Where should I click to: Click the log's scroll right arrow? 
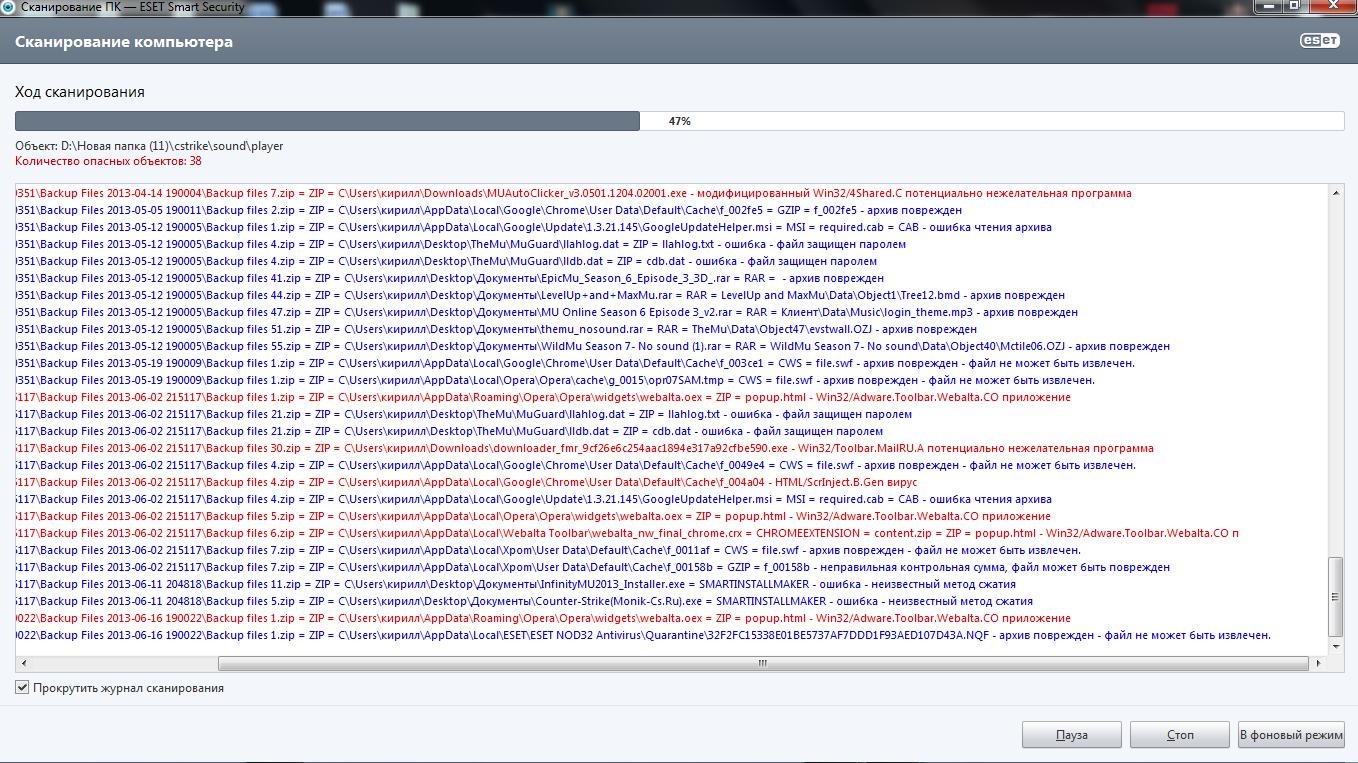tap(1318, 663)
